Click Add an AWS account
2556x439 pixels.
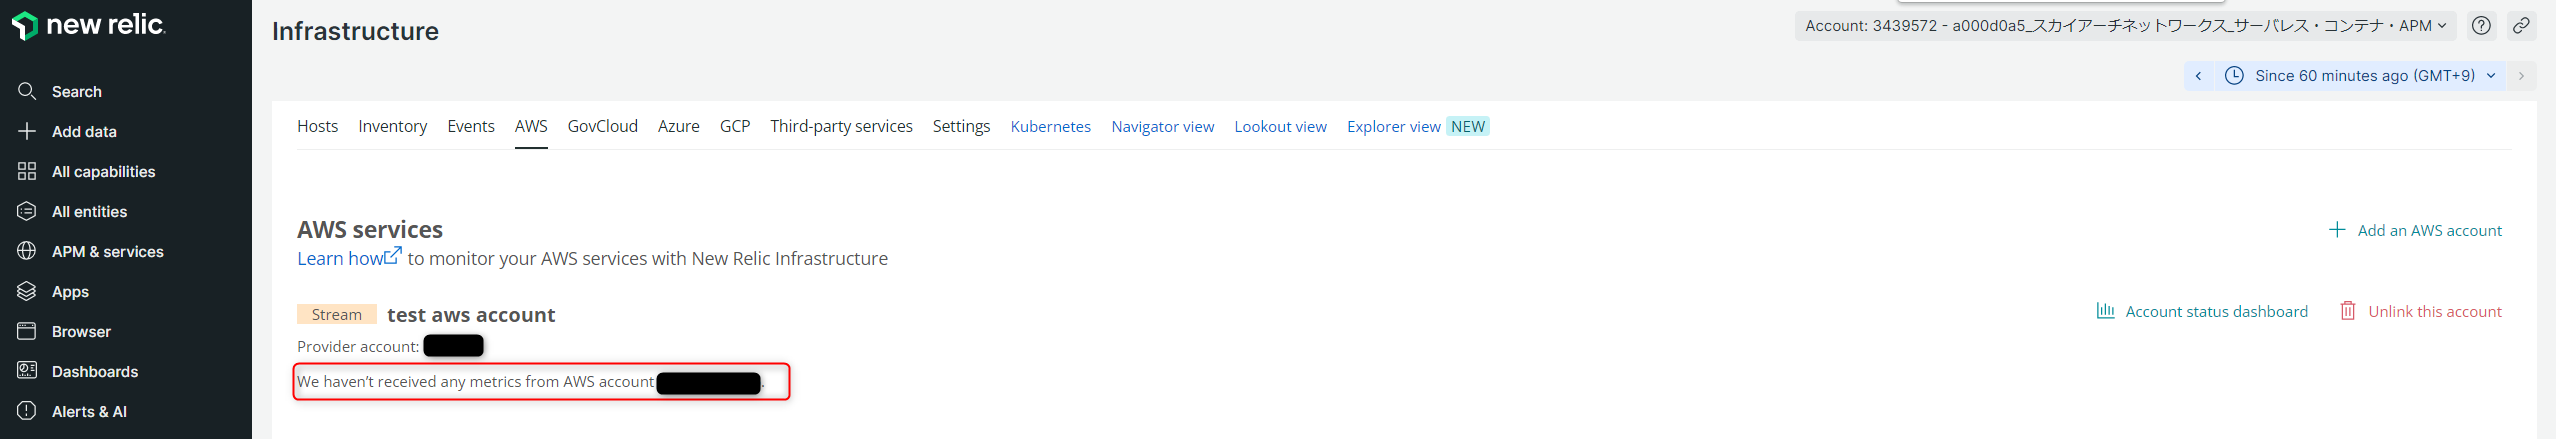(2429, 231)
